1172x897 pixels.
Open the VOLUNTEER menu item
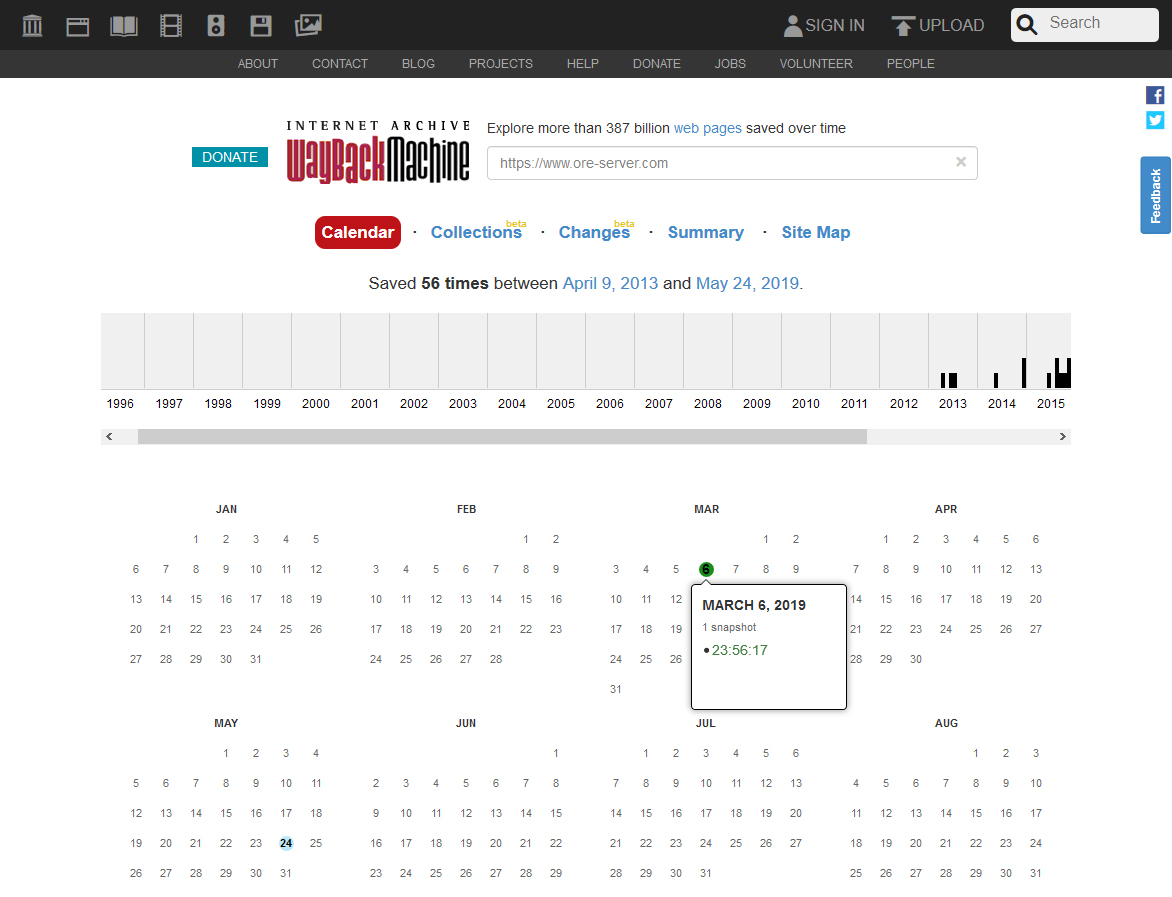(816, 64)
